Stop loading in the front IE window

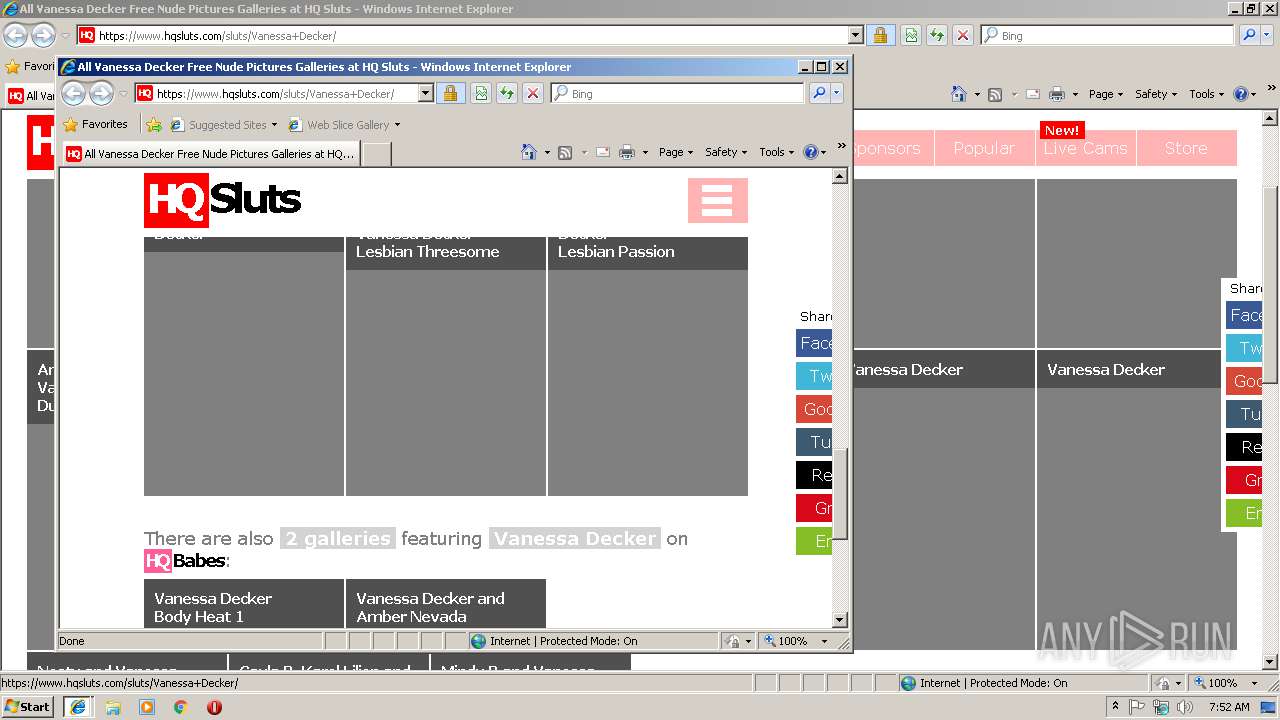pyautogui.click(x=533, y=93)
